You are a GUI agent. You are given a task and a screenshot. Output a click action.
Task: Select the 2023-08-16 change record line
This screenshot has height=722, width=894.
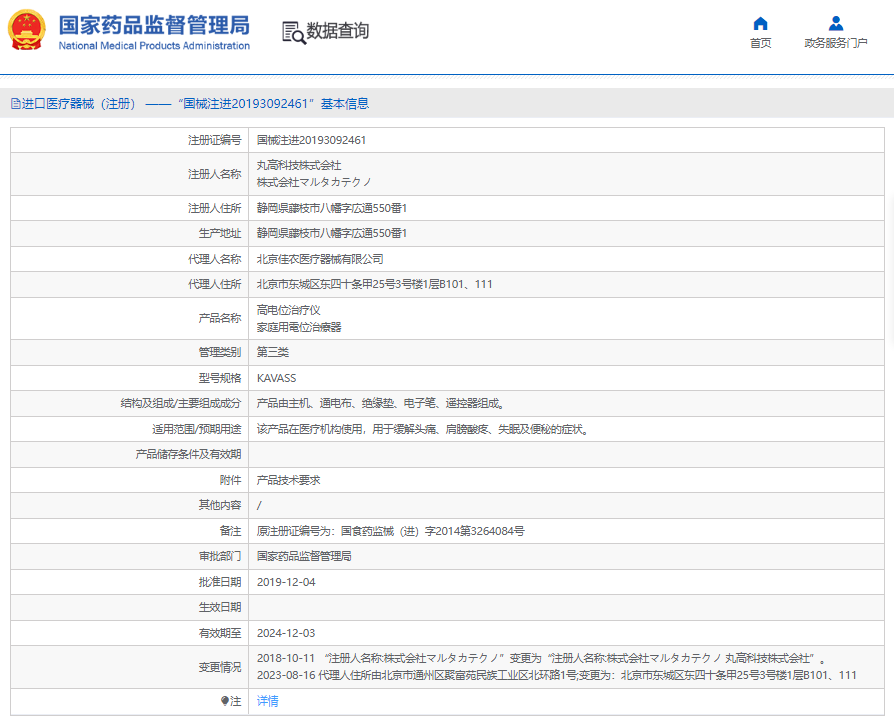pyautogui.click(x=556, y=675)
